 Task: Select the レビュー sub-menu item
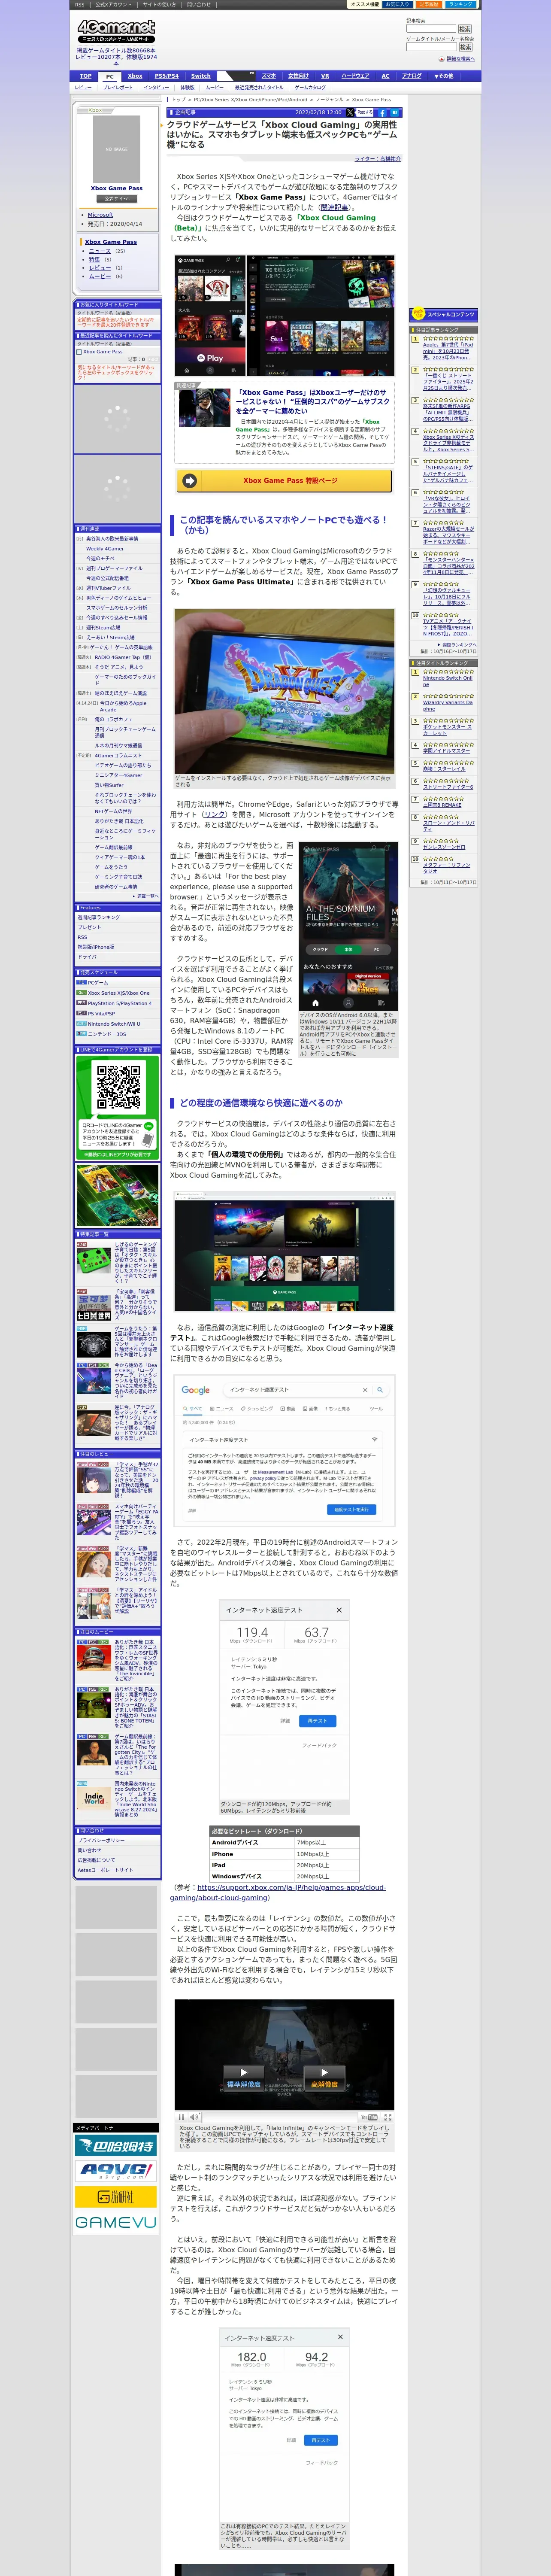point(83,87)
